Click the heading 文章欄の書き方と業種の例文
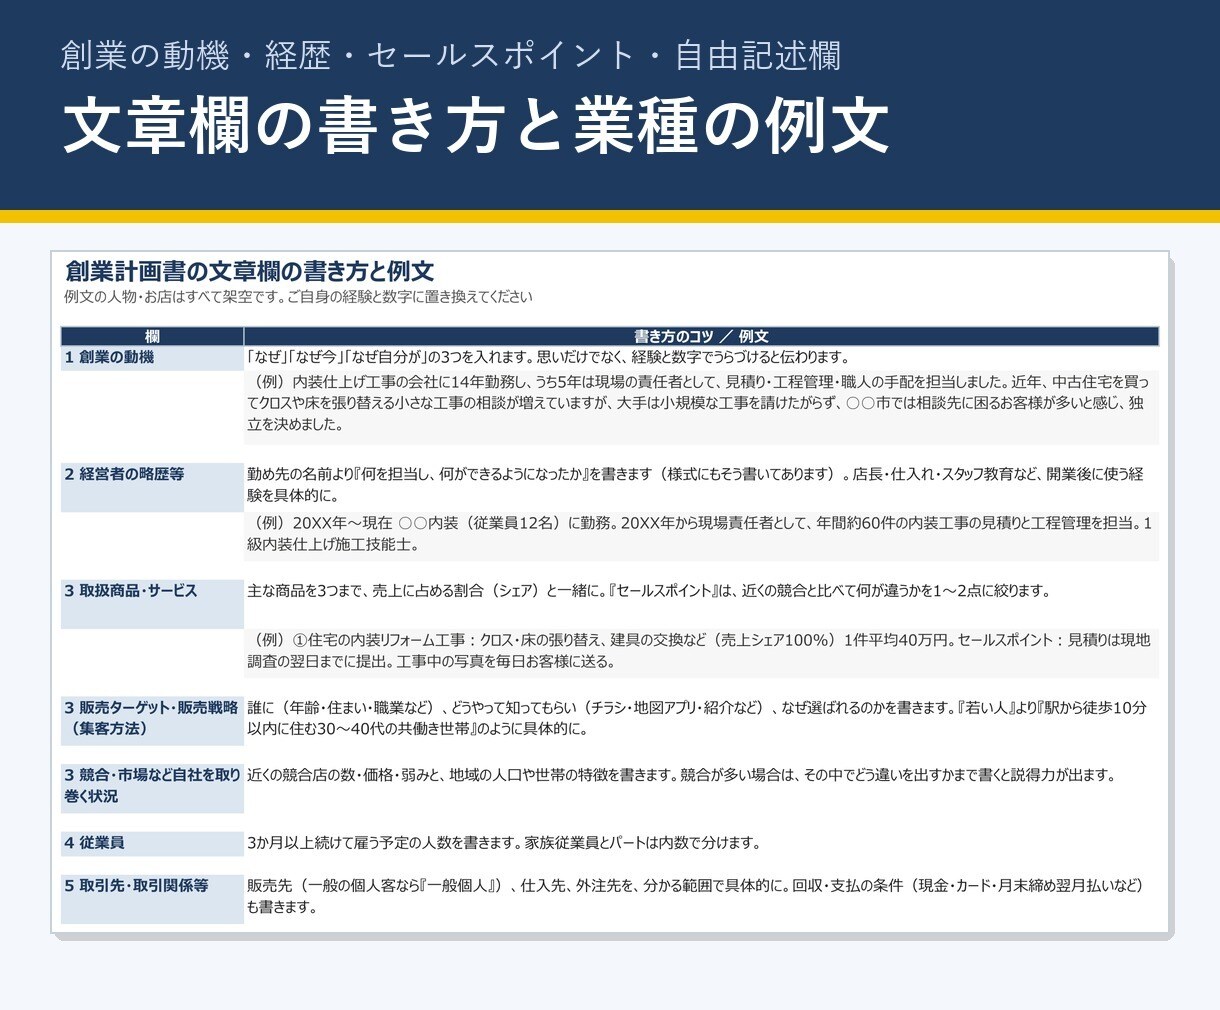The width and height of the screenshot is (1220, 1010). (476, 126)
